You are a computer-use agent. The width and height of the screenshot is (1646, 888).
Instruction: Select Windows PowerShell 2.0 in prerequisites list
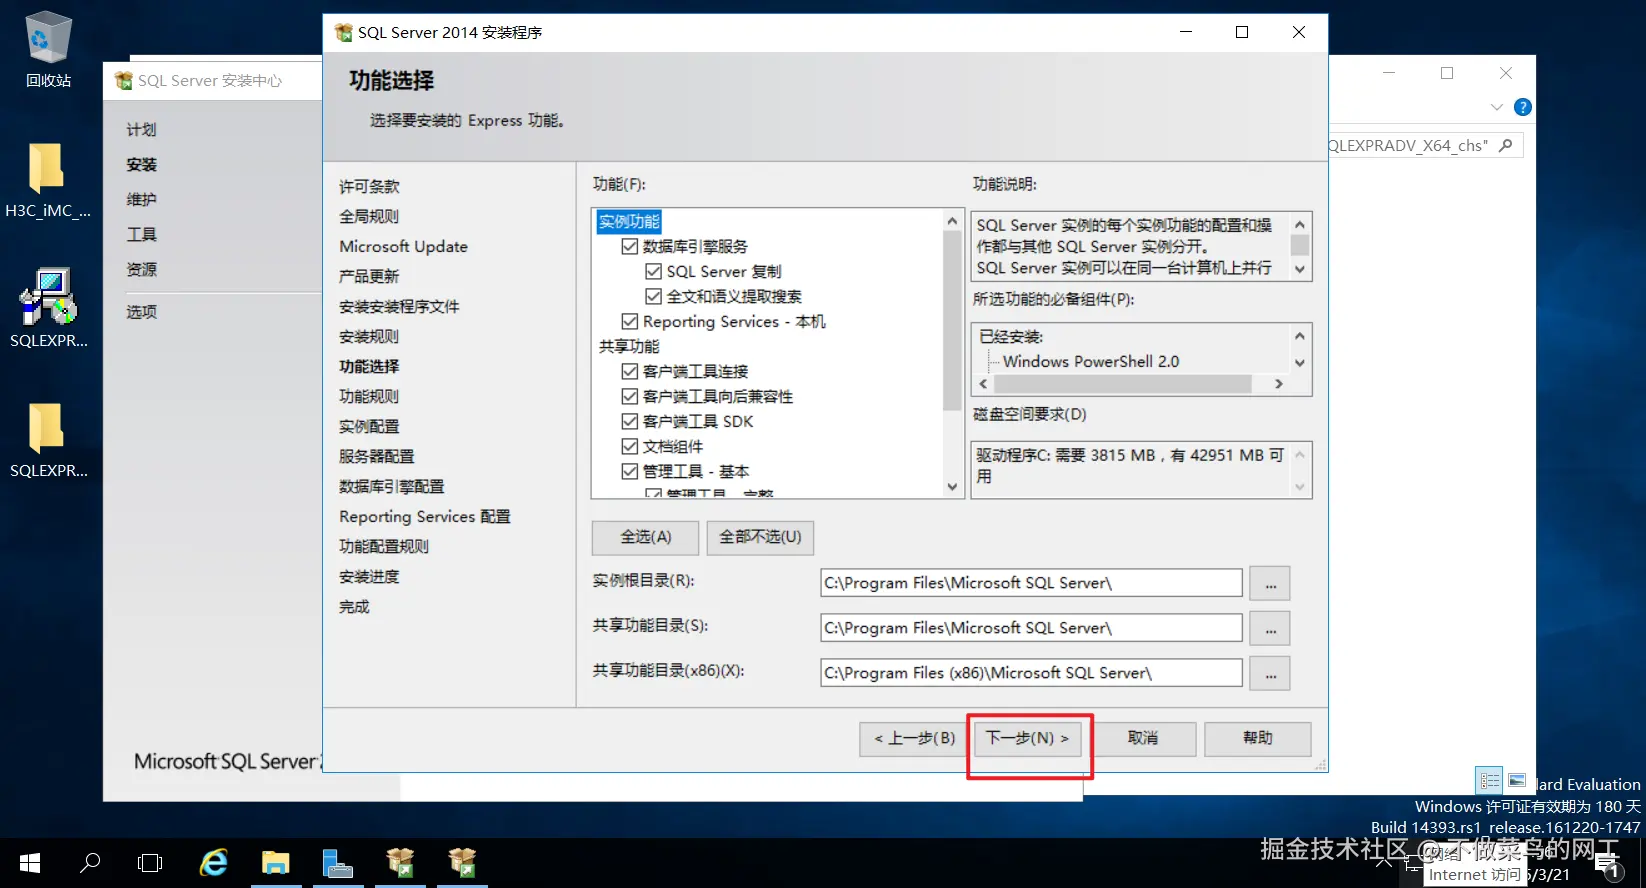tap(1090, 361)
